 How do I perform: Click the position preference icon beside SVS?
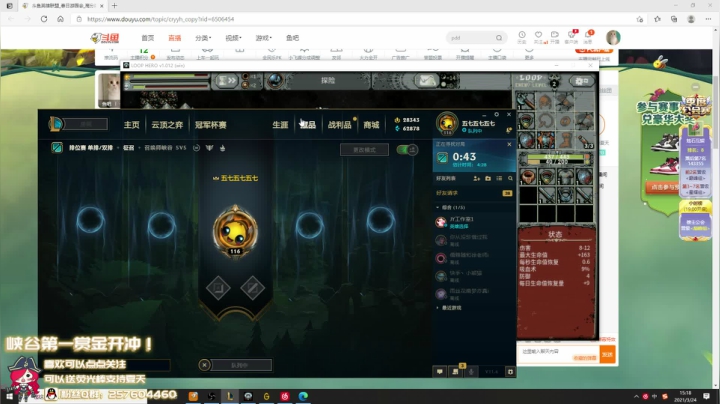tap(196, 148)
